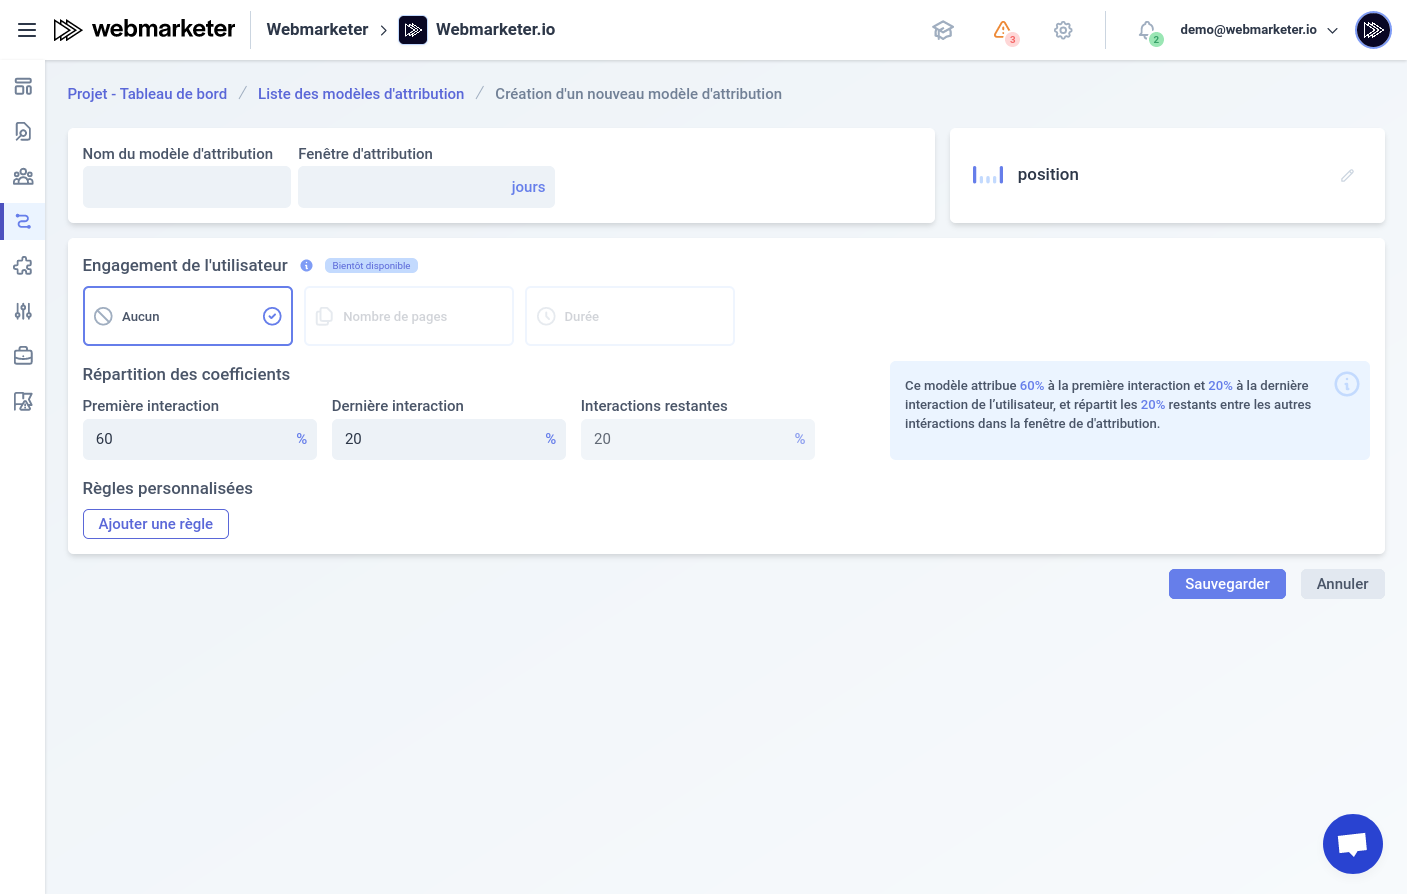Image resolution: width=1407 pixels, height=894 pixels.
Task: Expand the demo@webmarketer.io account menu
Action: click(x=1259, y=30)
